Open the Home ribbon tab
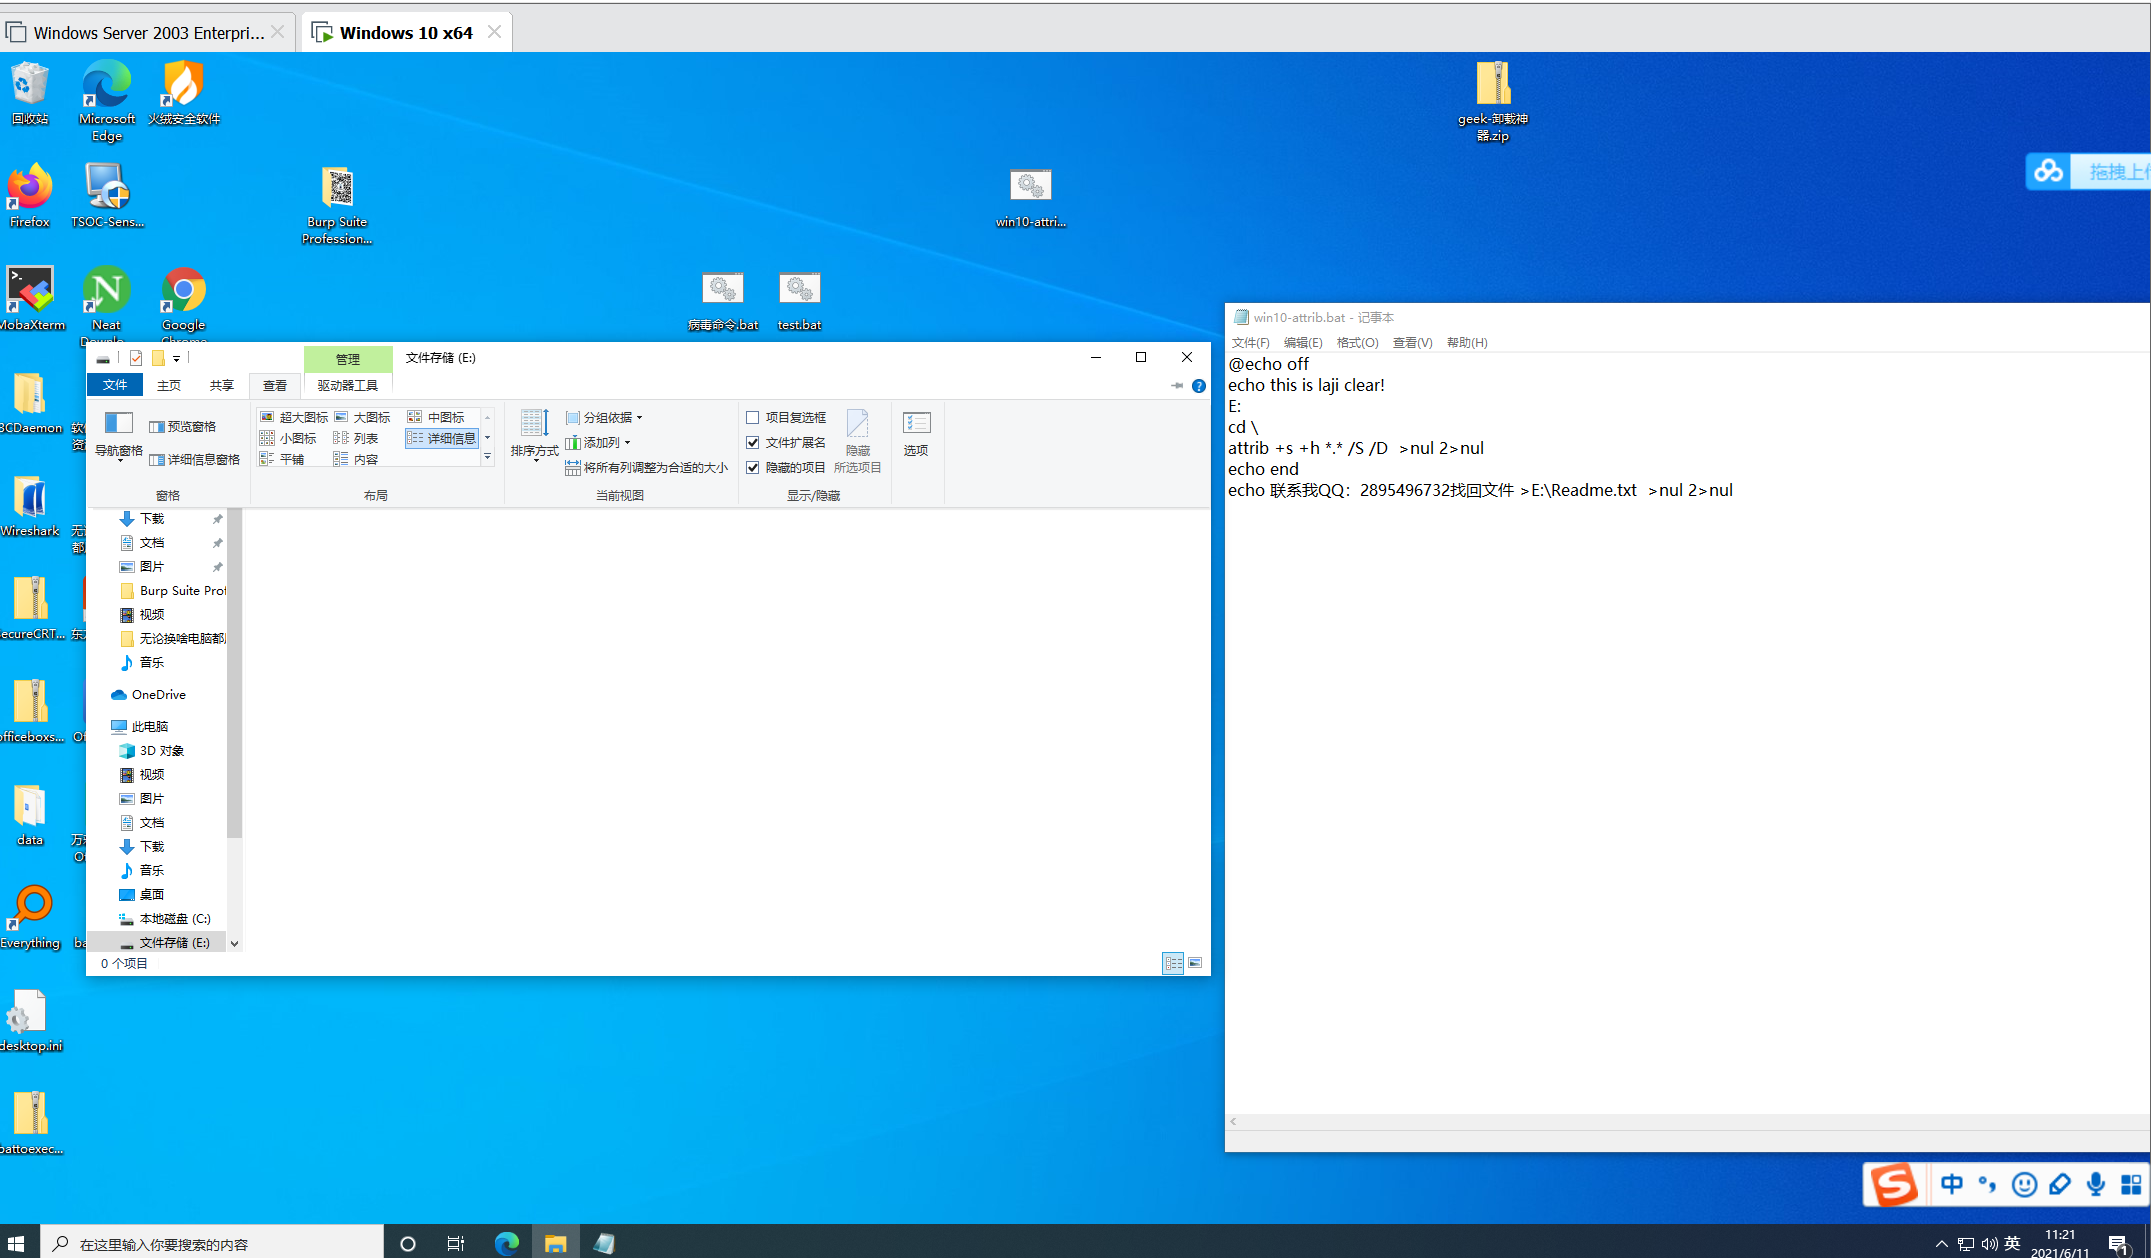 (x=169, y=385)
